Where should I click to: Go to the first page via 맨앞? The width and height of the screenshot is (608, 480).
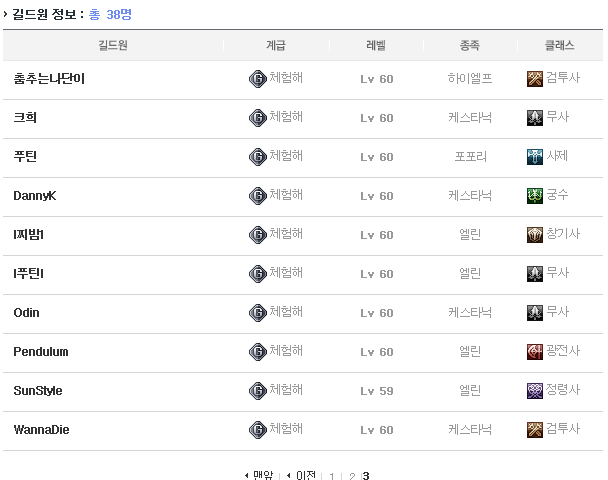point(259,476)
